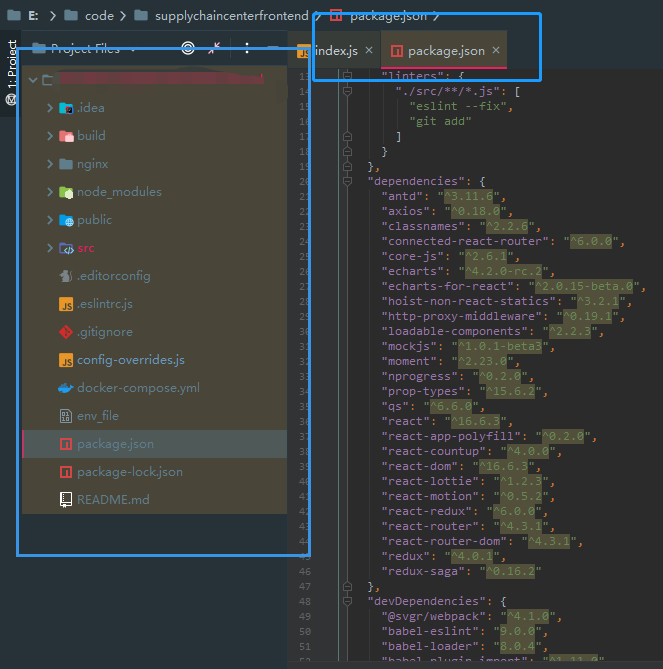Viewport: 663px width, 669px height.
Task: Expand the .idea folder
Action: point(50,108)
